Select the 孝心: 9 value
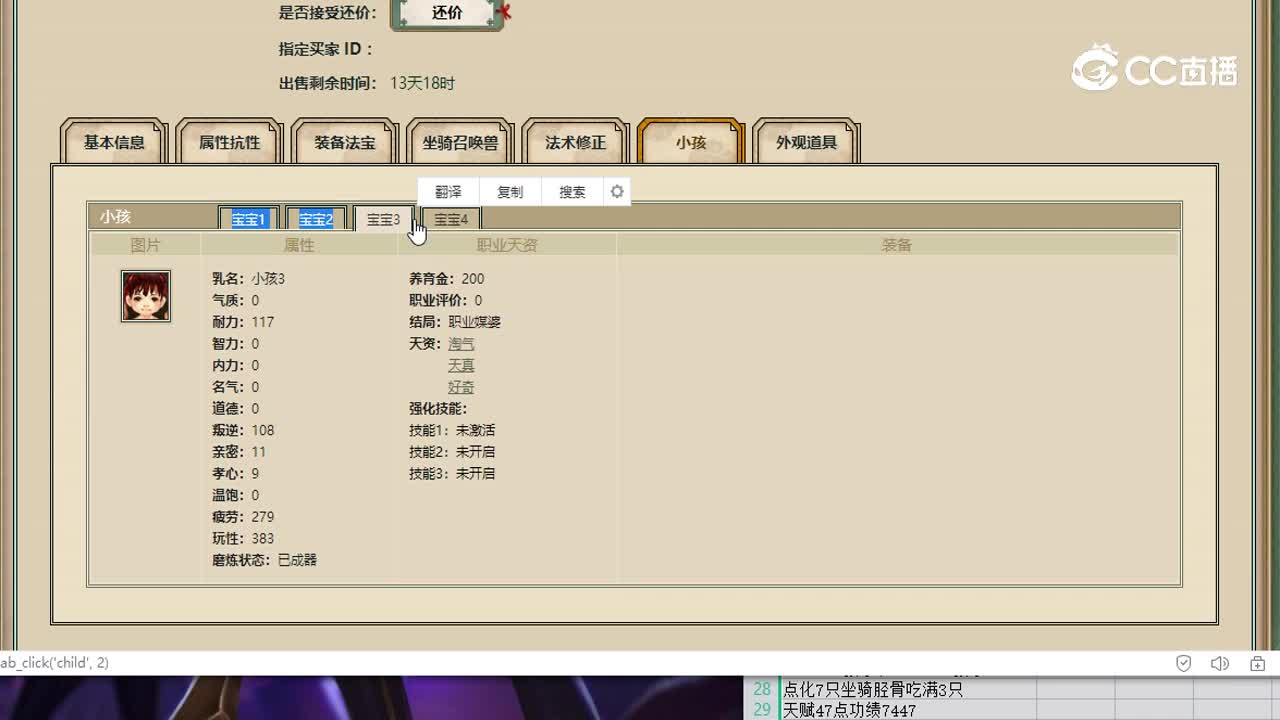Viewport: 1280px width, 720px height. pos(236,474)
